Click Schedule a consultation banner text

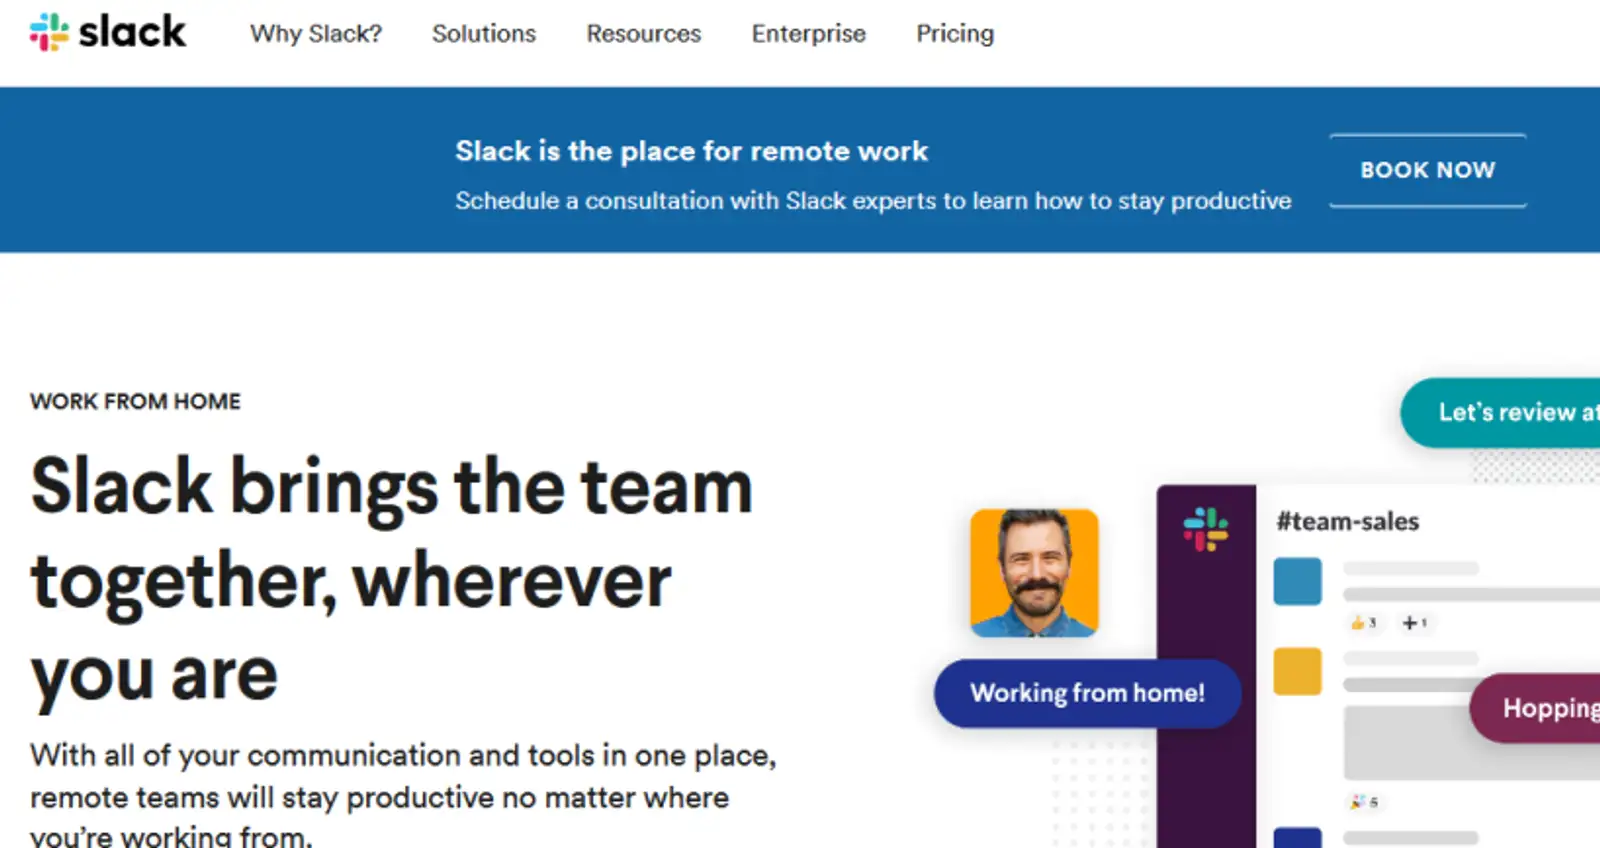tap(873, 201)
